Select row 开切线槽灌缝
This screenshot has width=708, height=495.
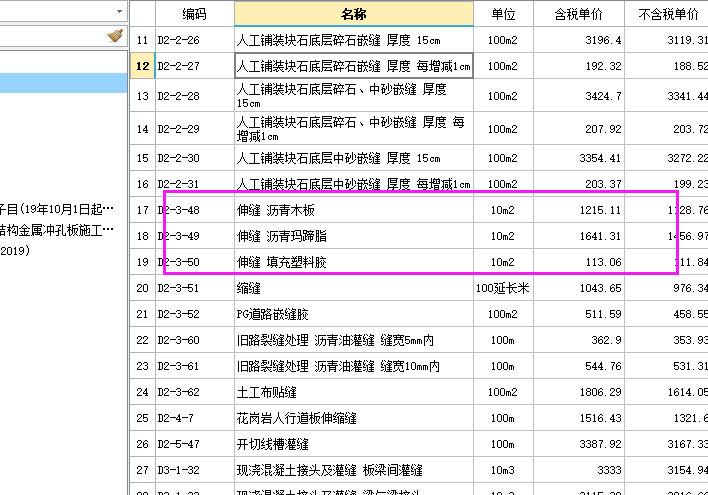[354, 444]
